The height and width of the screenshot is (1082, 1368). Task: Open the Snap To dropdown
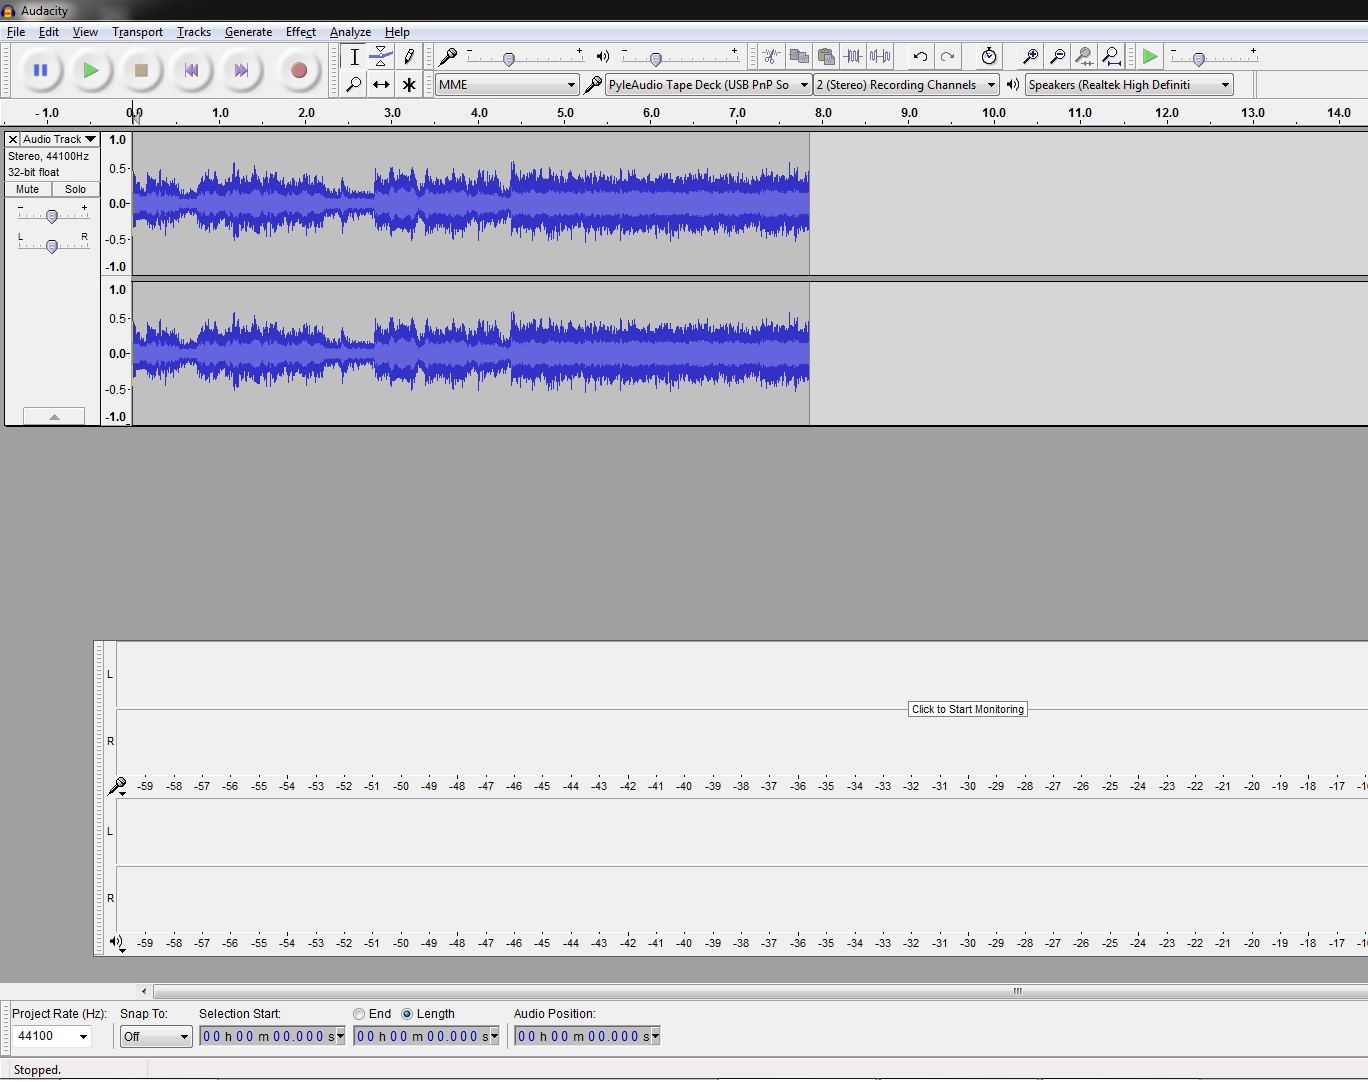click(155, 1037)
